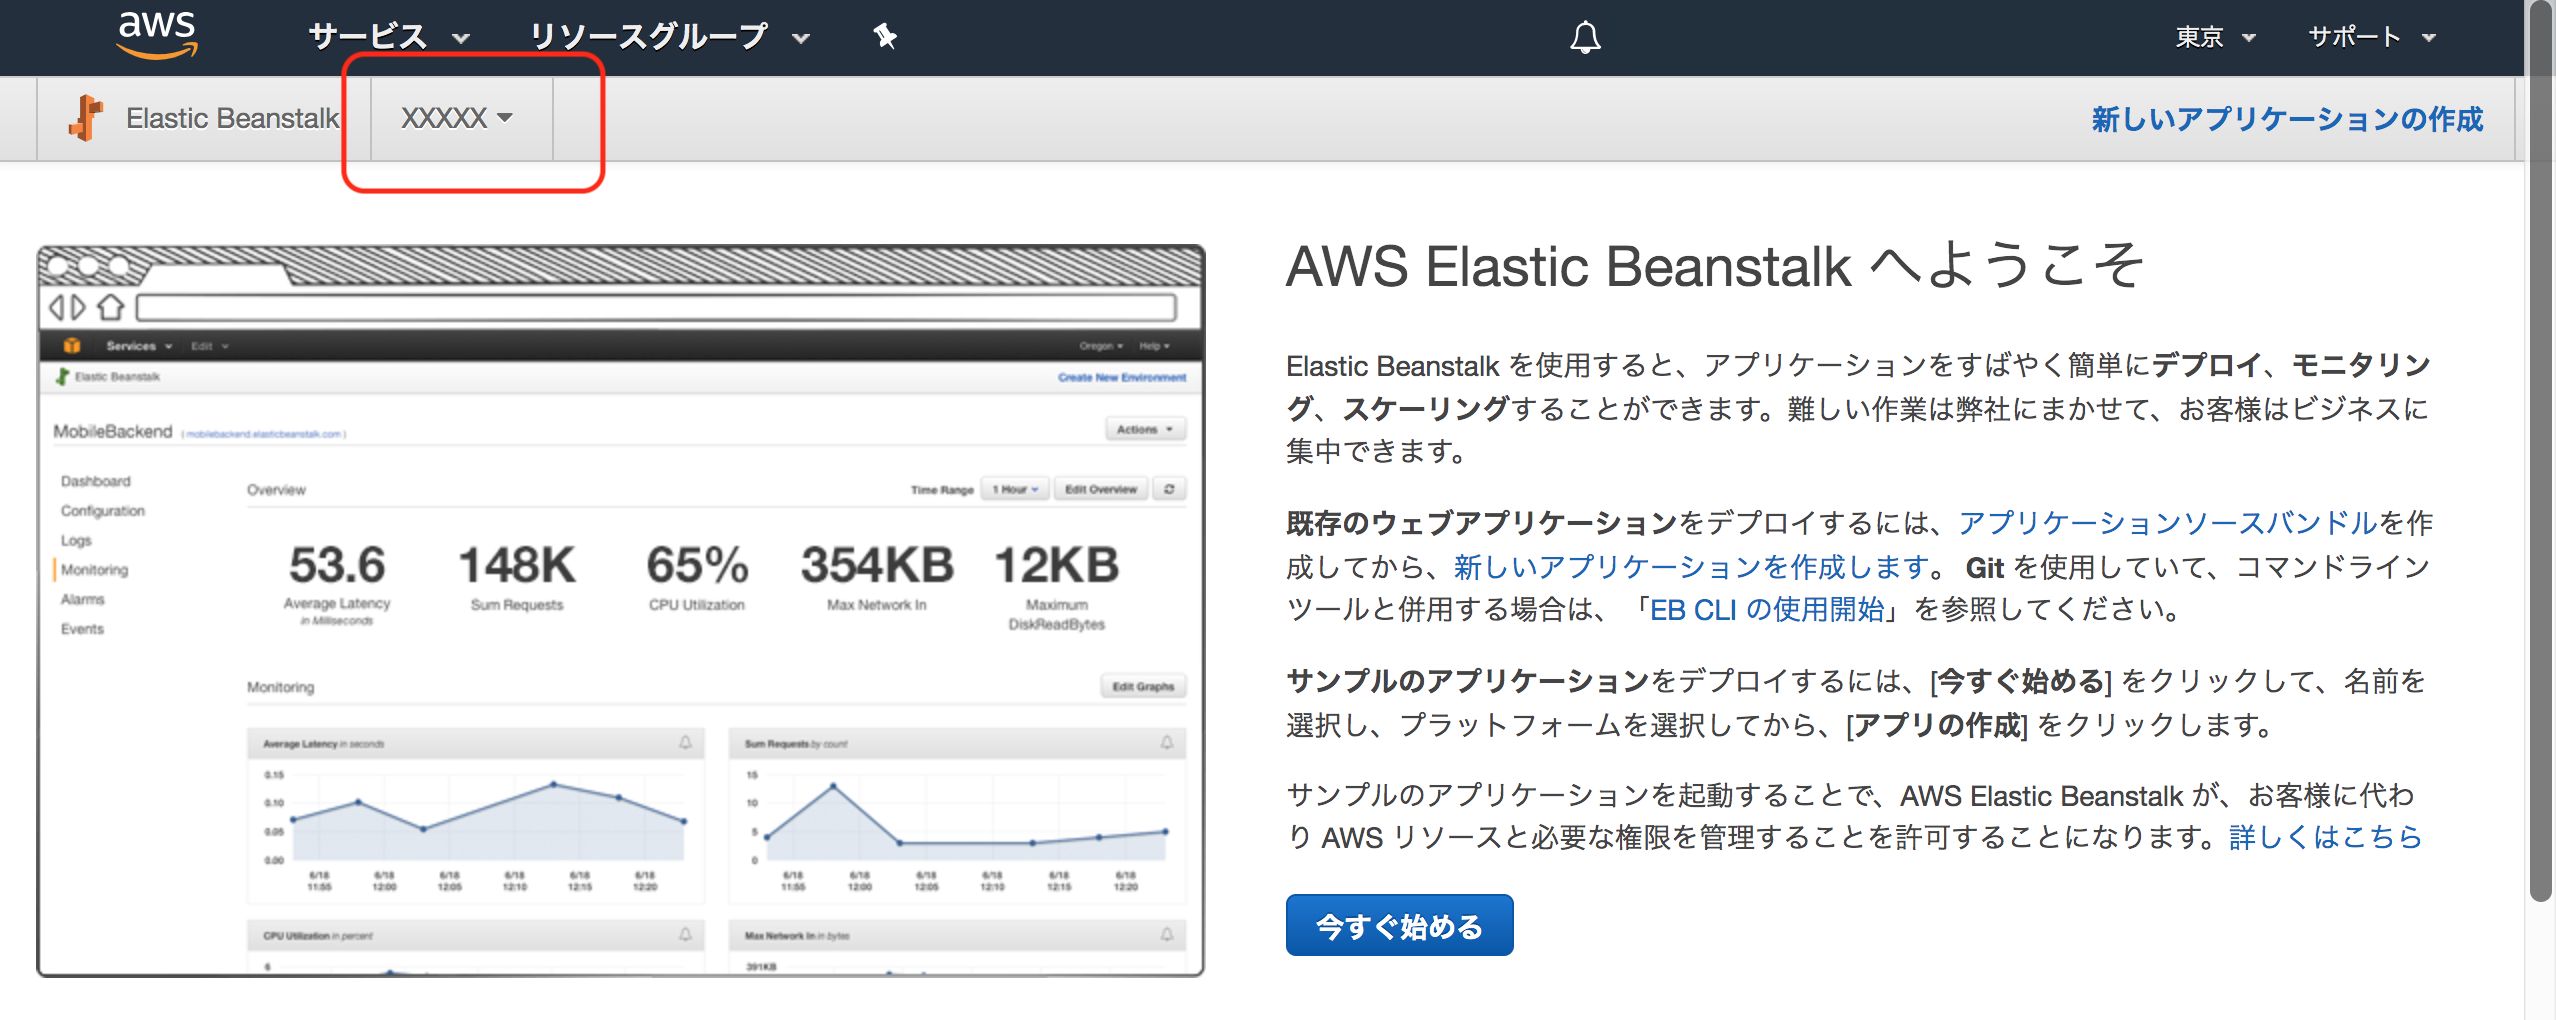The width and height of the screenshot is (2556, 1020).
Task: Open the notification bell
Action: [x=1586, y=37]
